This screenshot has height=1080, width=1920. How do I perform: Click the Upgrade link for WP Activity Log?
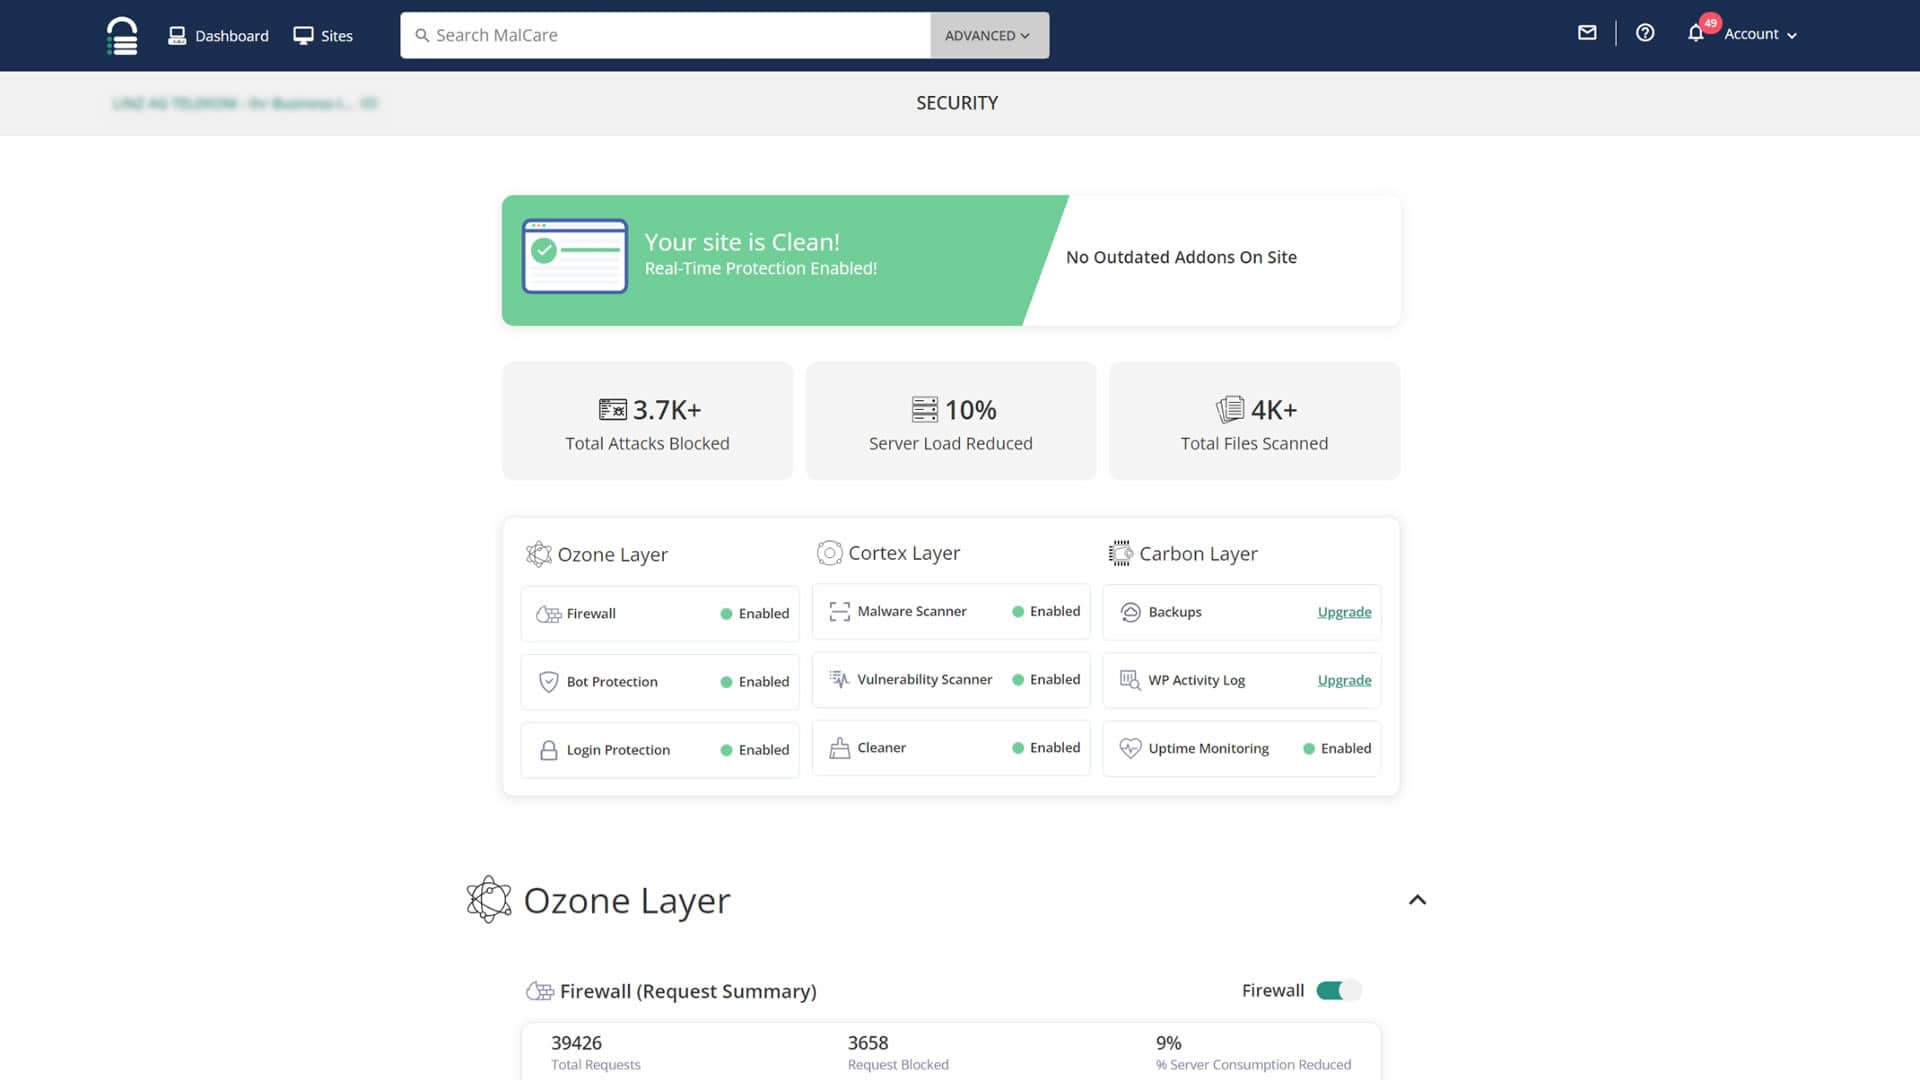[x=1344, y=680]
